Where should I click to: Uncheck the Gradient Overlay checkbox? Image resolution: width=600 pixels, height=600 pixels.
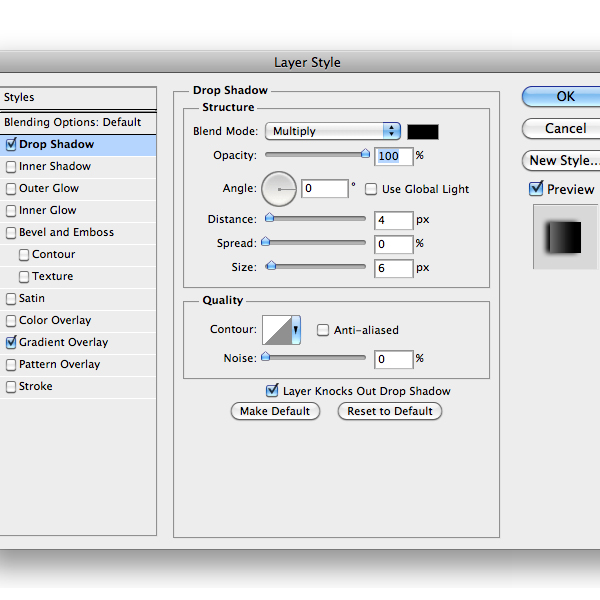pyautogui.click(x=11, y=342)
